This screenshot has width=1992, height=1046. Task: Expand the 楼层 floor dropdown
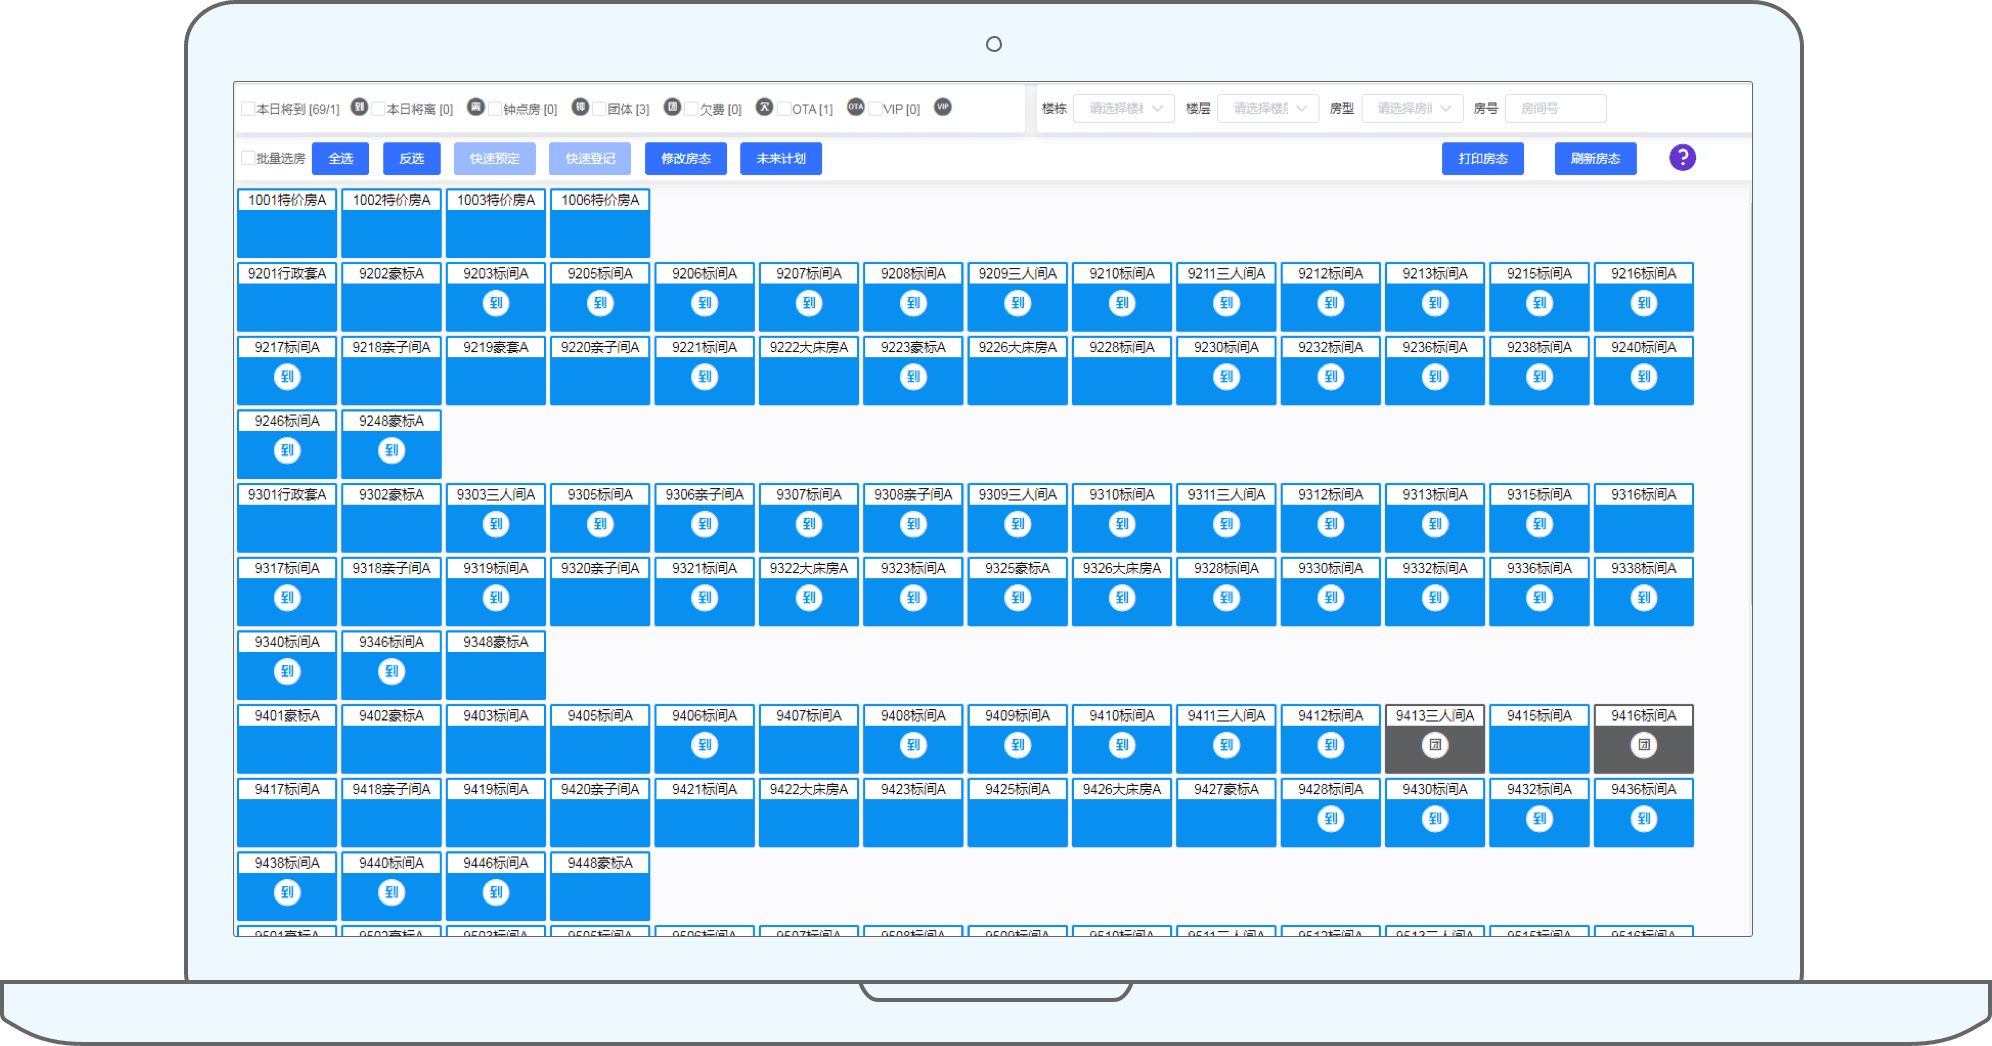coord(1267,109)
